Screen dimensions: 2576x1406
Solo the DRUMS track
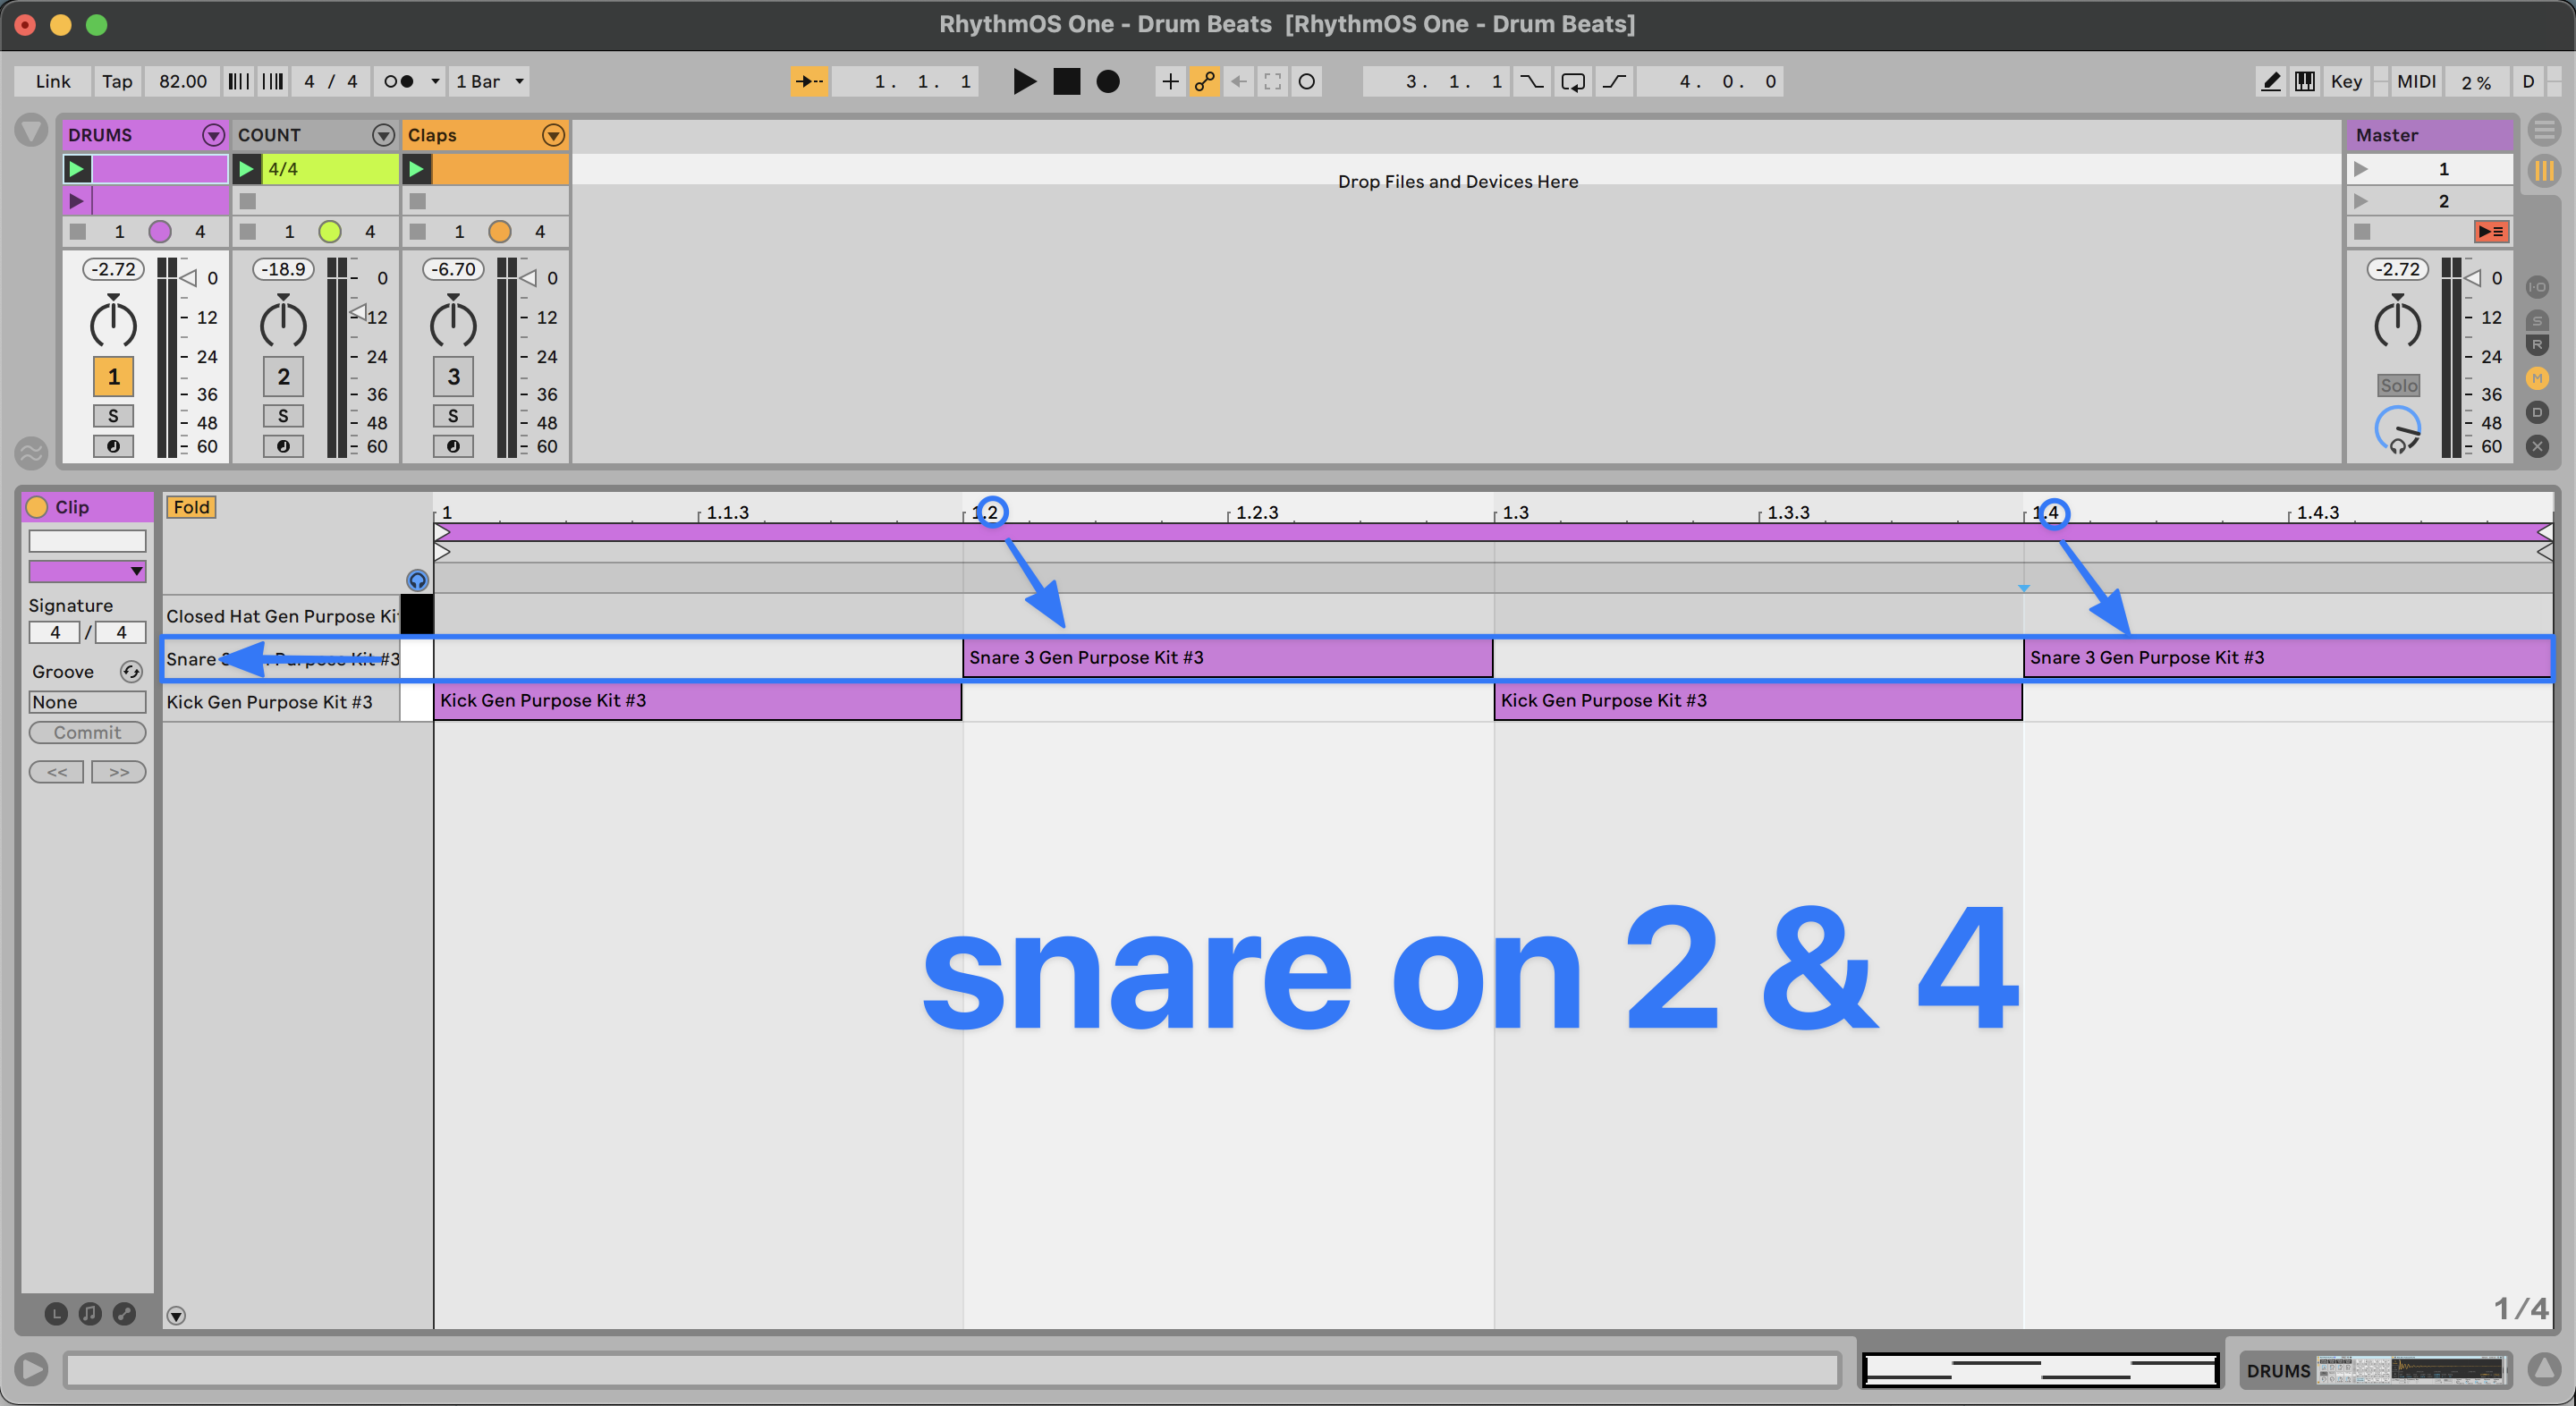[113, 415]
